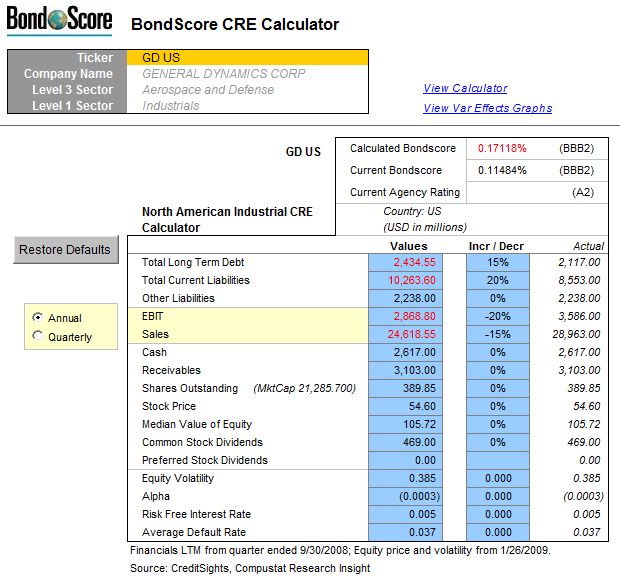Change Stock Price 0% increment field

[x=498, y=406]
